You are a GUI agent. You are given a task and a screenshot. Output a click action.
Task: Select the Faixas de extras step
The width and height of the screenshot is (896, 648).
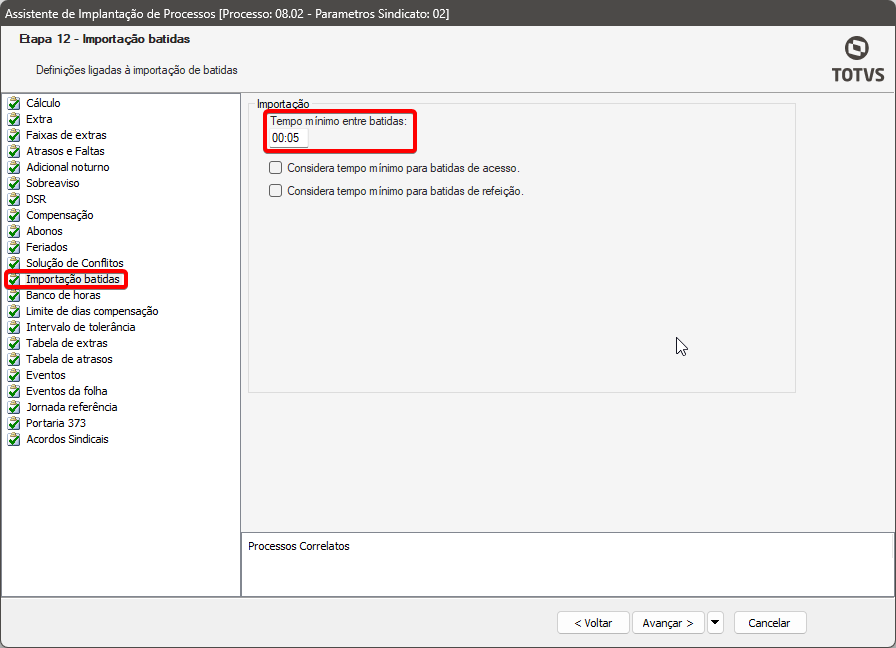66,135
